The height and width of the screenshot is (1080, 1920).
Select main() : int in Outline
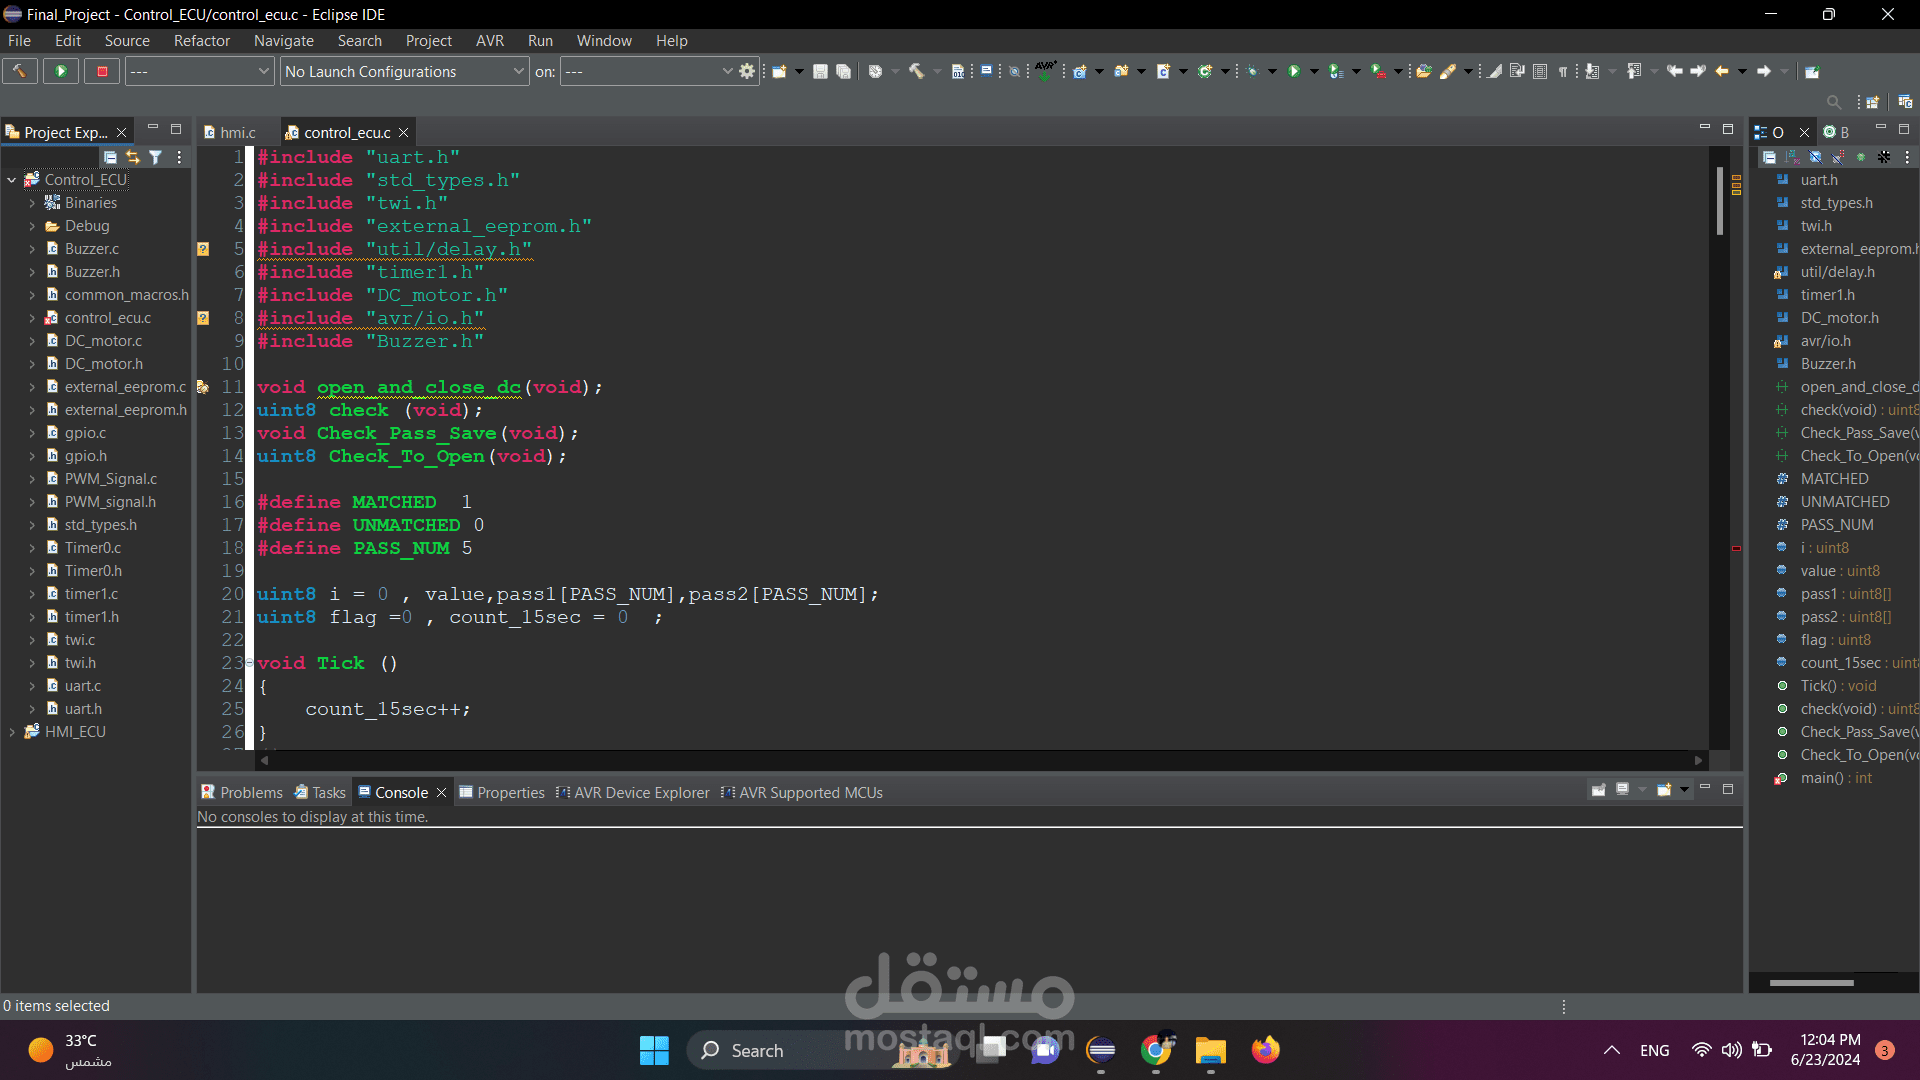click(1835, 778)
